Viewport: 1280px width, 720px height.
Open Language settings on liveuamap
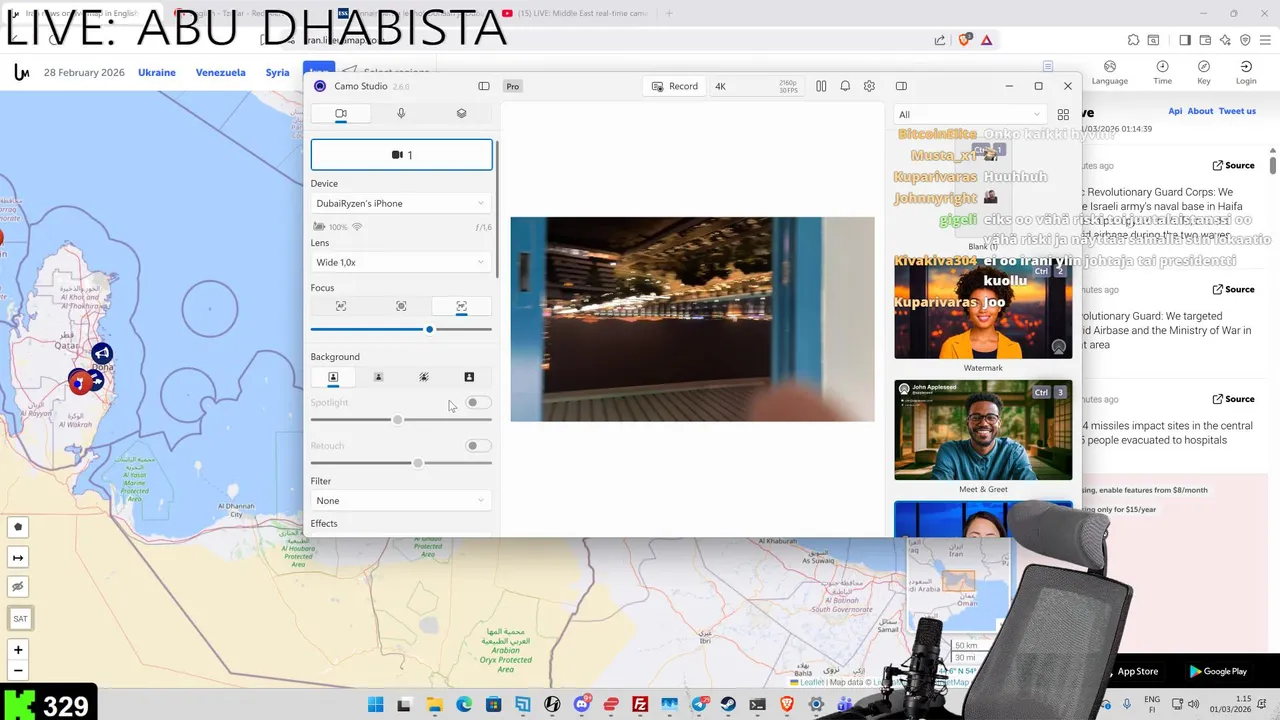(1110, 73)
